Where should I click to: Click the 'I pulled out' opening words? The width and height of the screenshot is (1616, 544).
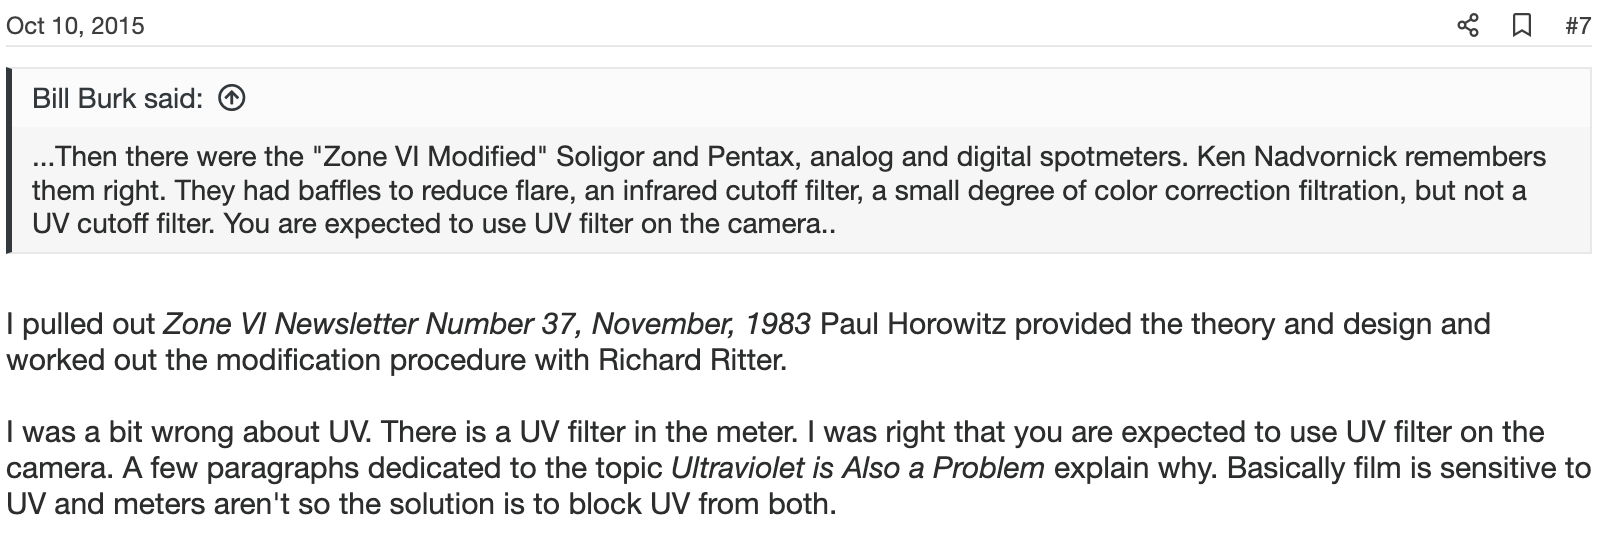click(x=81, y=324)
